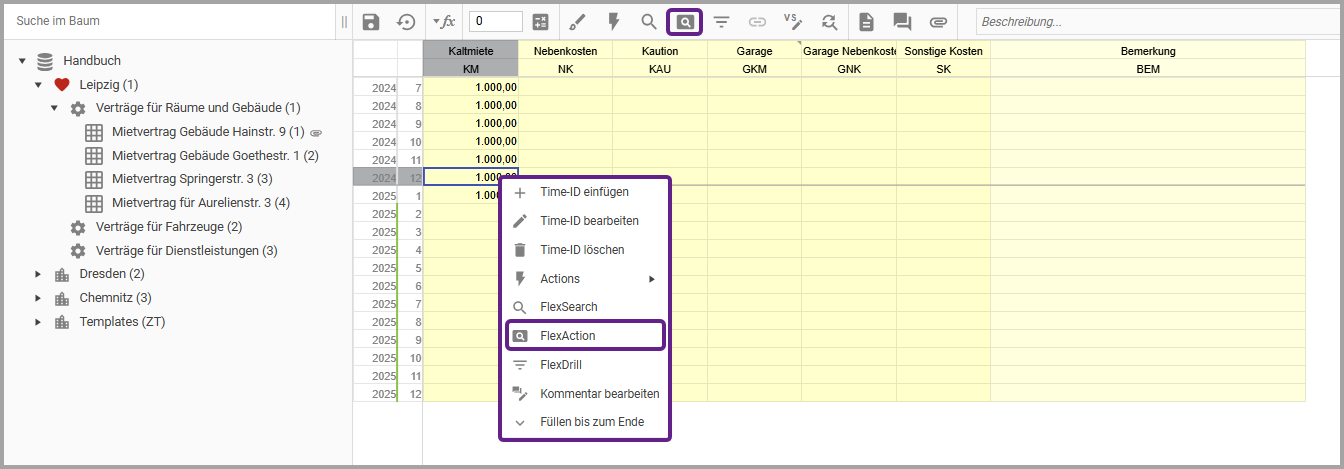1344x469 pixels.
Task: Expand the Dresden tree node
Action: (38, 274)
